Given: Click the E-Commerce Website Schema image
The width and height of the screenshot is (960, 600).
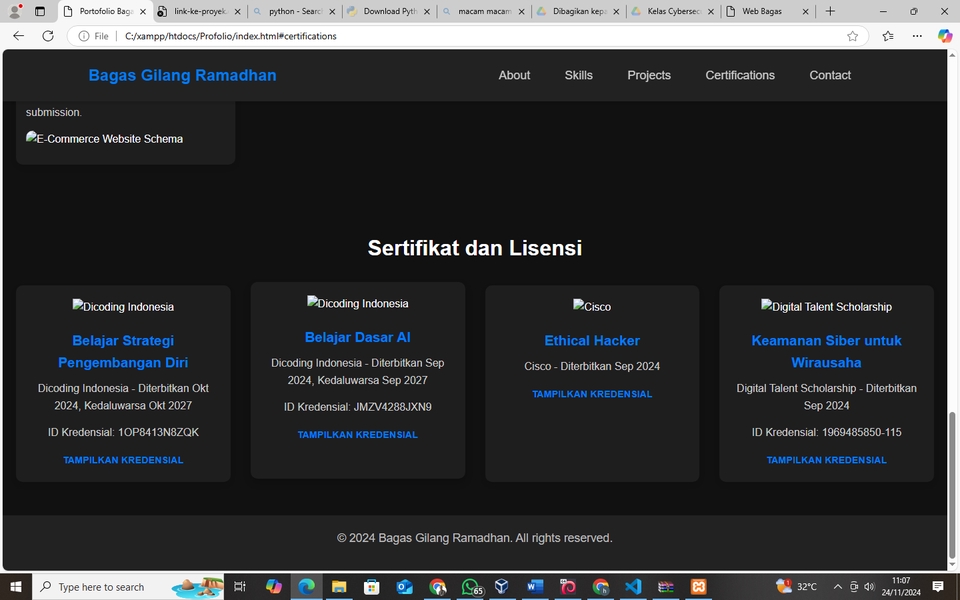Looking at the screenshot, I should (104, 138).
